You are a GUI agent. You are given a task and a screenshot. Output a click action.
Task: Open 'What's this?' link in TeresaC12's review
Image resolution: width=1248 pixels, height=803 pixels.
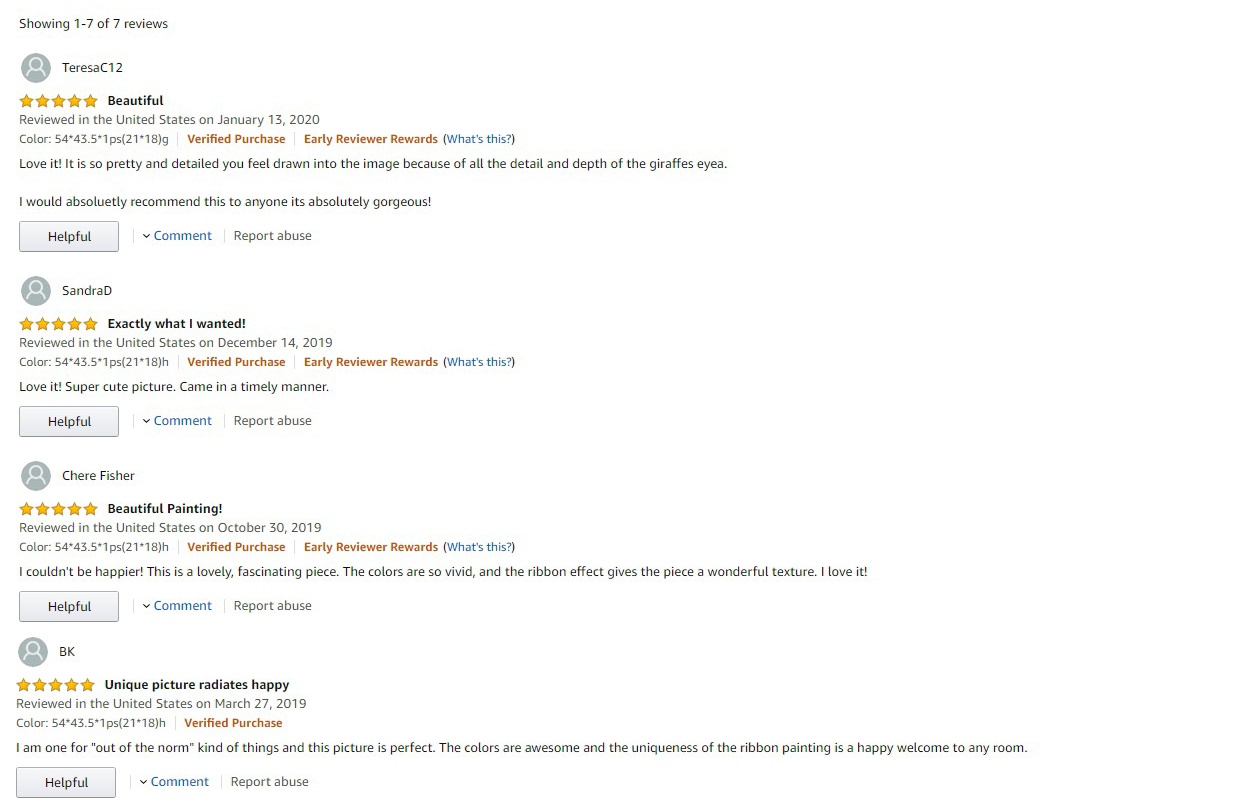(x=479, y=139)
